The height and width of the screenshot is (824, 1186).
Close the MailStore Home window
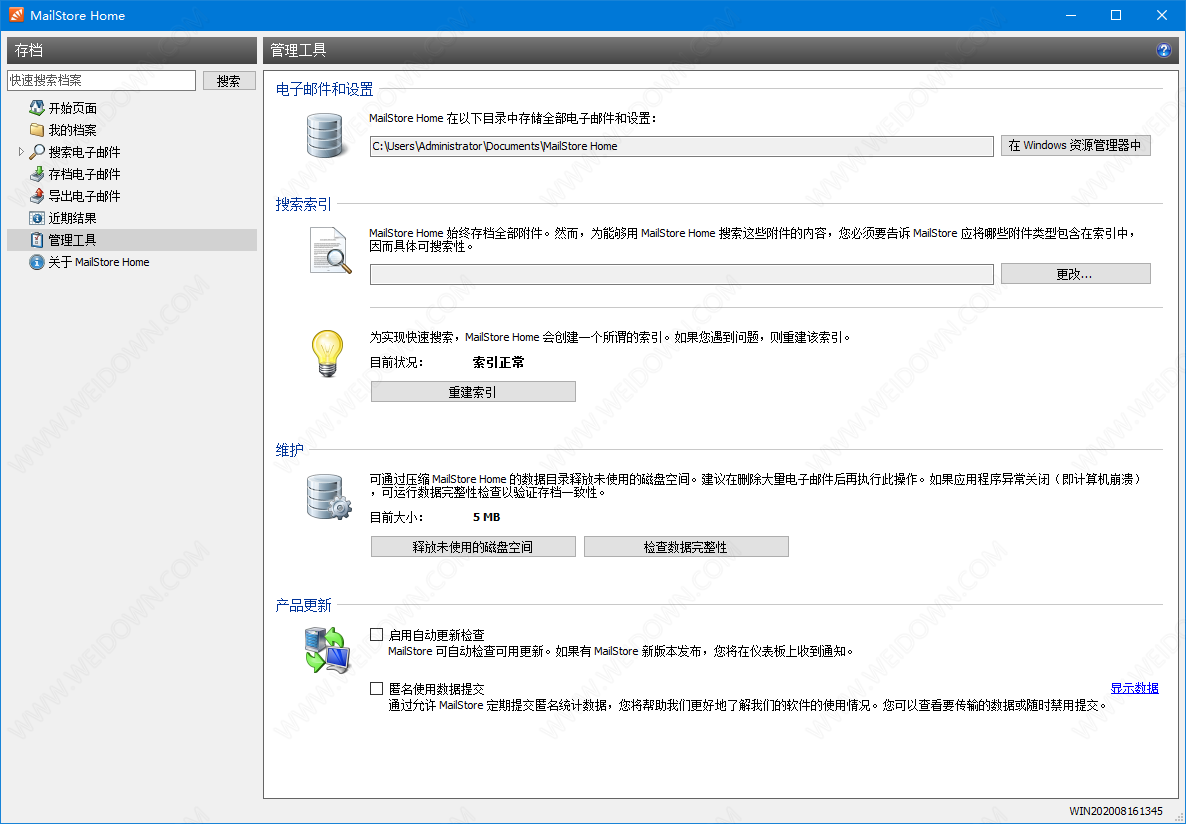pos(1163,15)
